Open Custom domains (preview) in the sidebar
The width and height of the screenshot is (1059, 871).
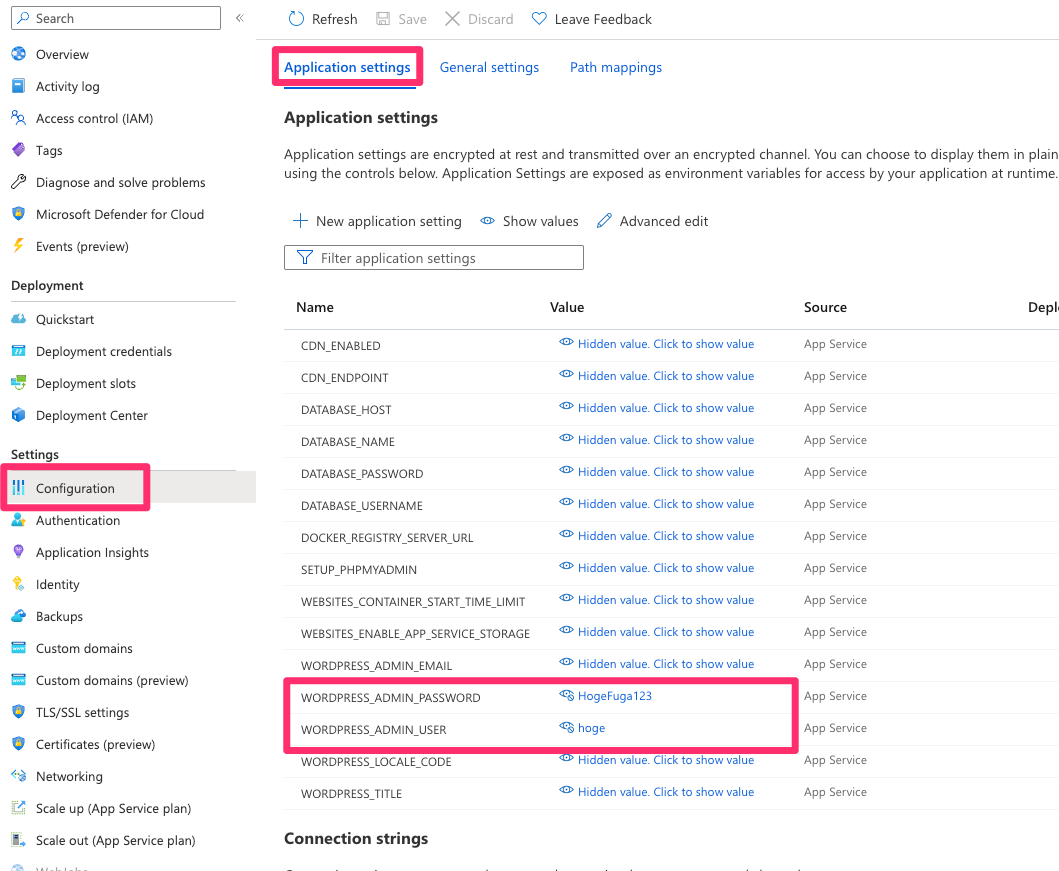coord(112,680)
